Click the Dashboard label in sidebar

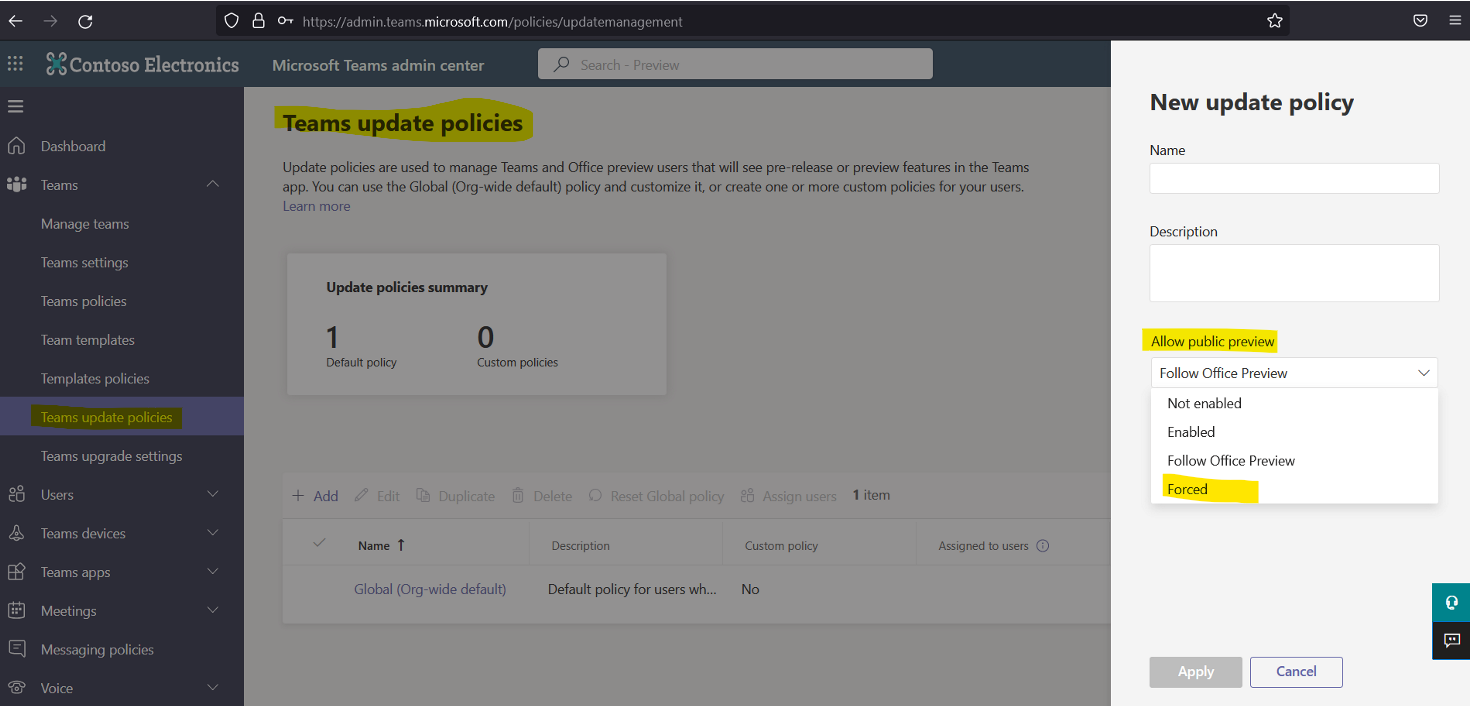pos(73,146)
